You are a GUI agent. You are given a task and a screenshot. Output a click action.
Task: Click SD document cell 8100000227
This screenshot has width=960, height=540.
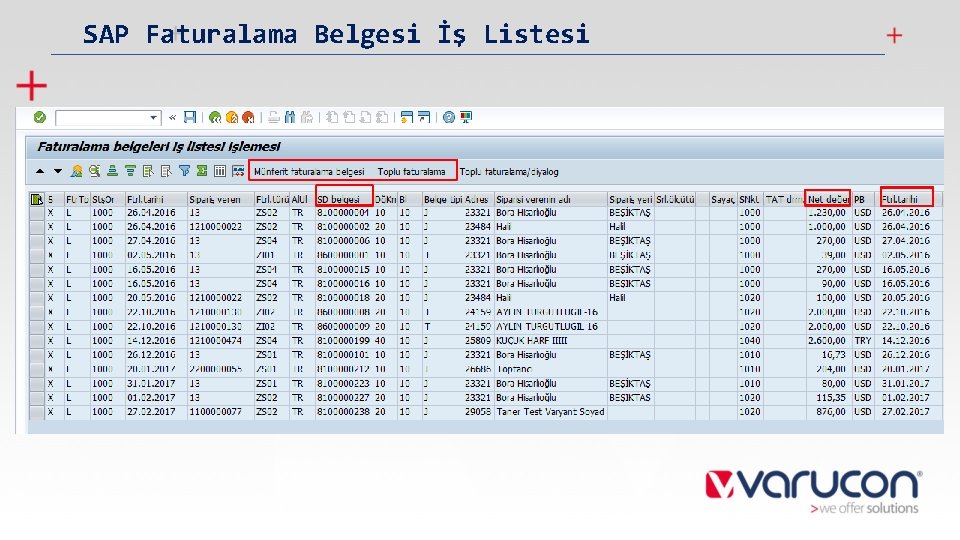click(343, 397)
